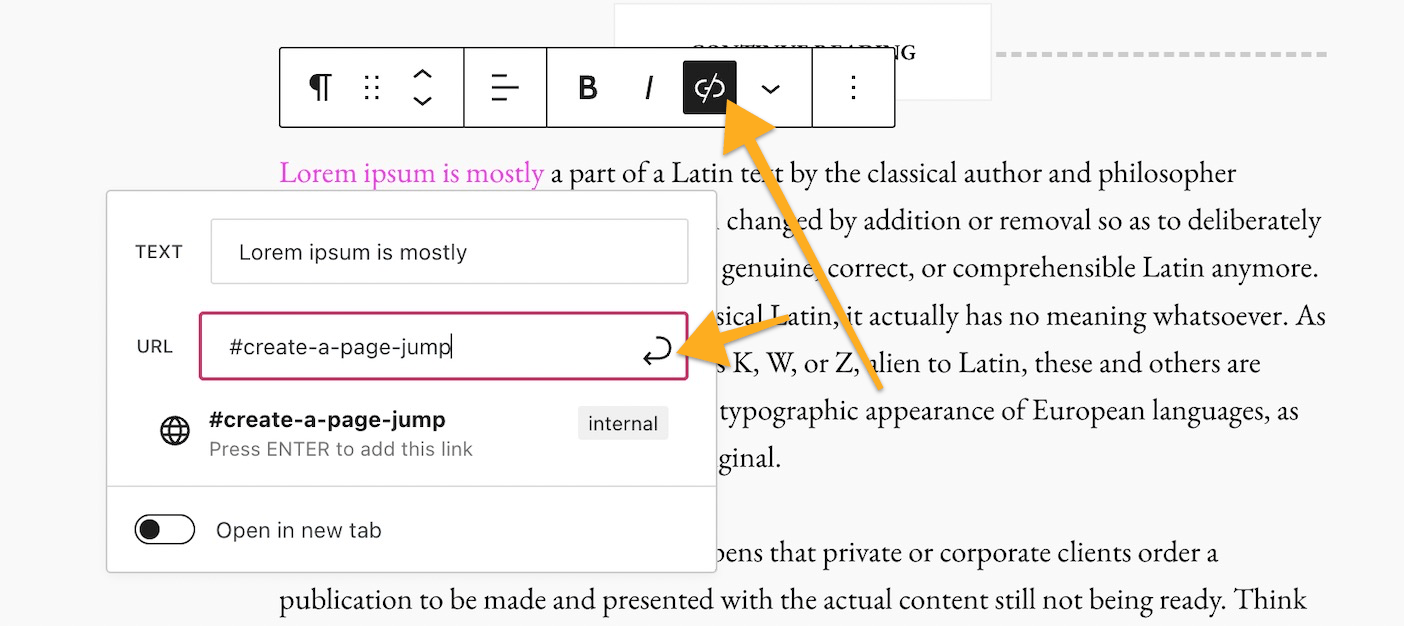This screenshot has height=626, width=1404.
Task: Click the highlighted link toolbar button
Action: [709, 88]
